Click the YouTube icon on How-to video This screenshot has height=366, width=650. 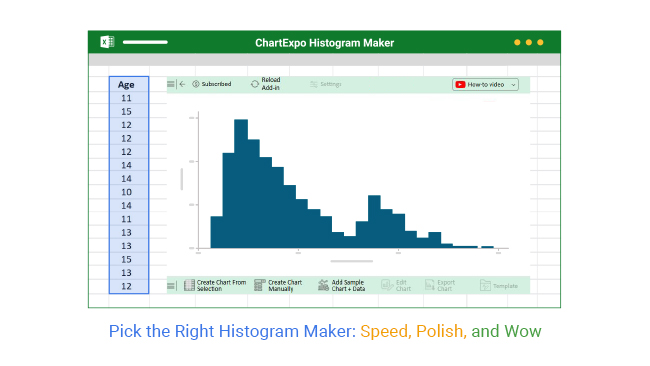(460, 85)
